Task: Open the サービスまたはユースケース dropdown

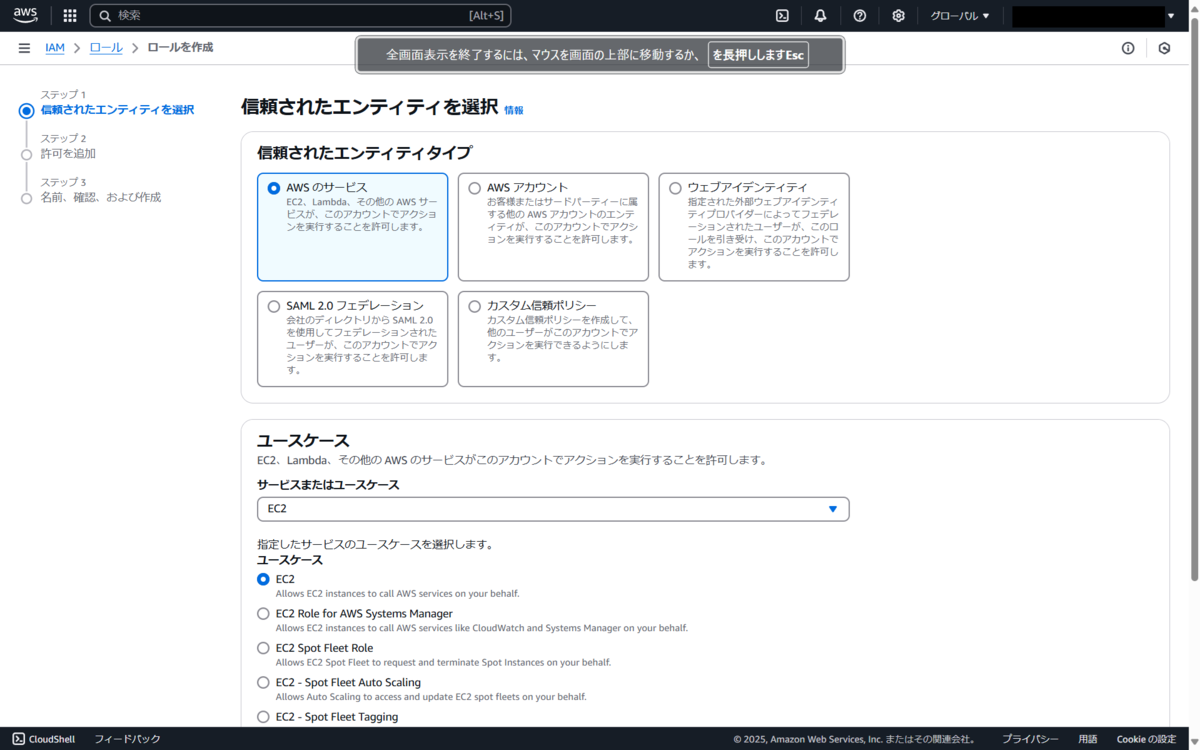Action: tap(553, 509)
